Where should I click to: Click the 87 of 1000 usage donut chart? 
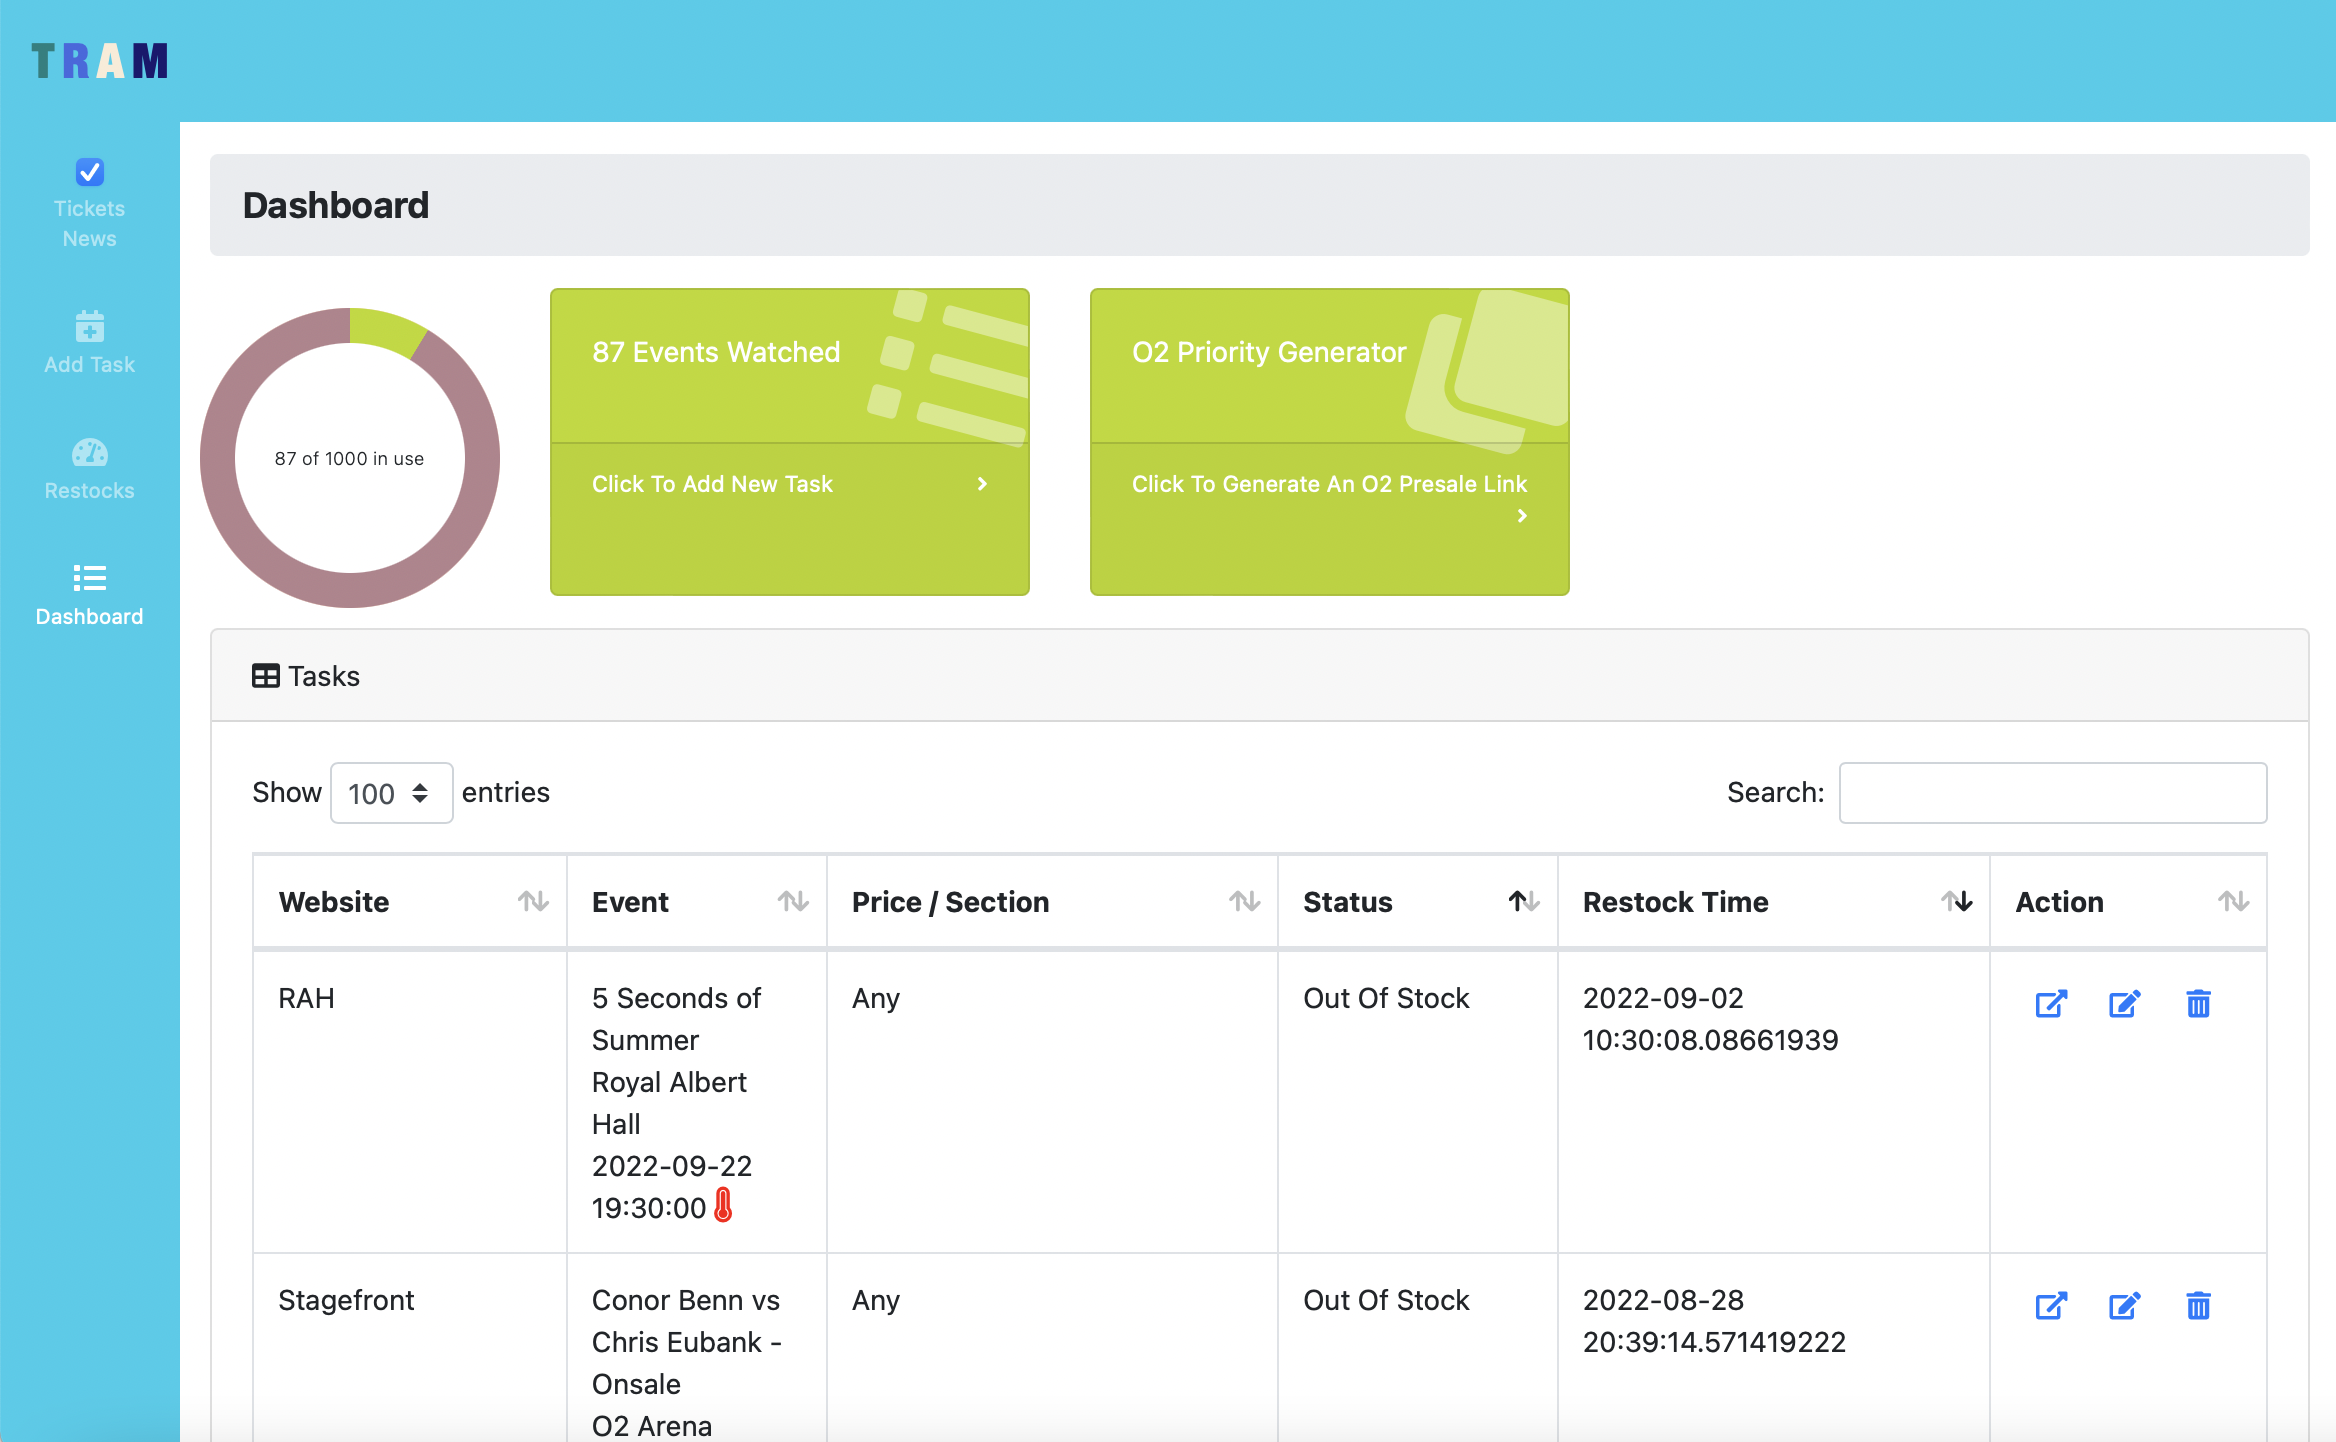tap(349, 458)
